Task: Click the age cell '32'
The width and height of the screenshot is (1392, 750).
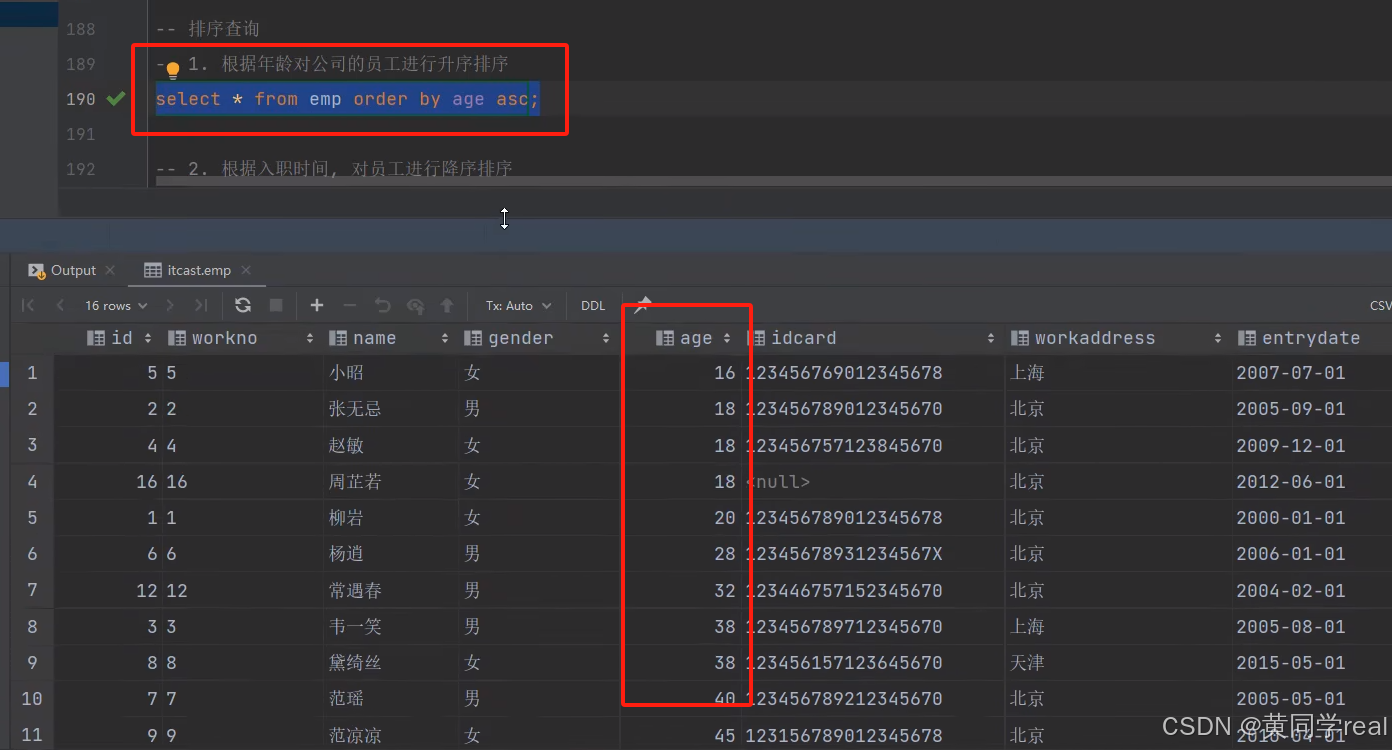Action: tap(724, 591)
